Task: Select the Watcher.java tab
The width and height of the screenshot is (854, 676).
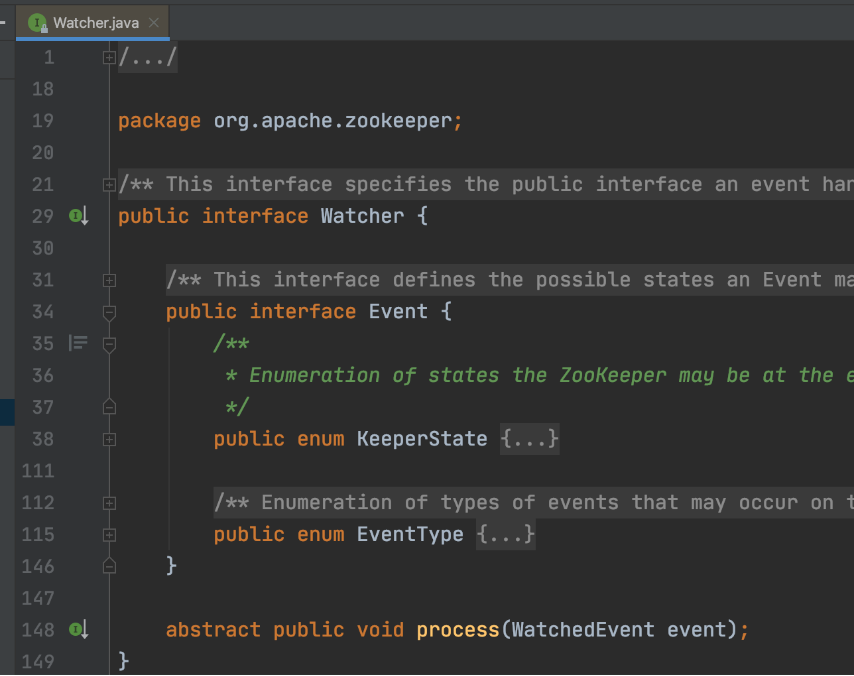Action: [95, 22]
